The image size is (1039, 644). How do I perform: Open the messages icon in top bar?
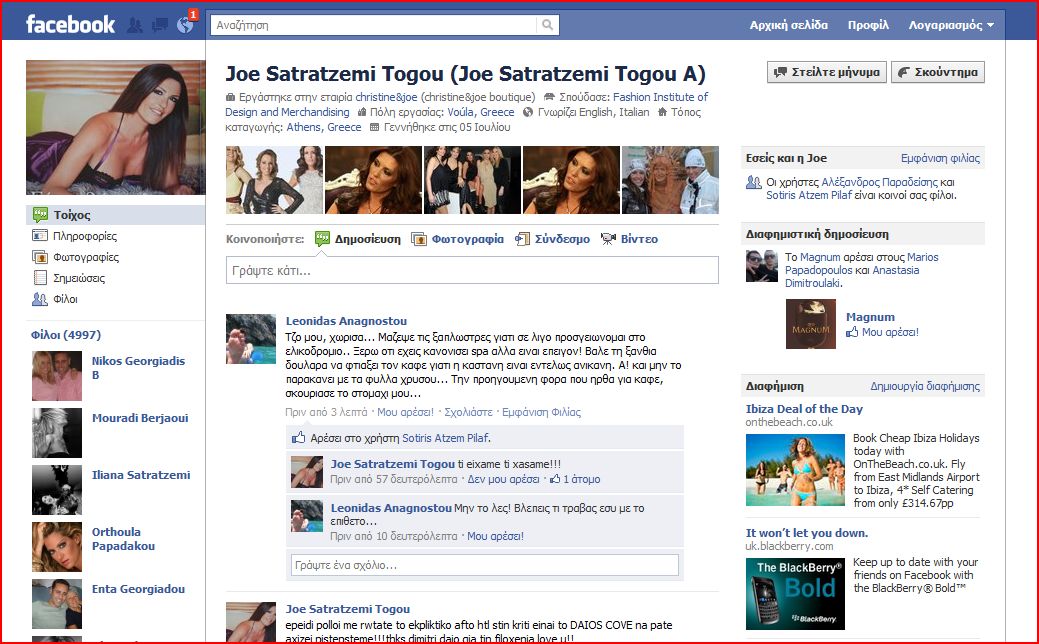click(x=160, y=25)
